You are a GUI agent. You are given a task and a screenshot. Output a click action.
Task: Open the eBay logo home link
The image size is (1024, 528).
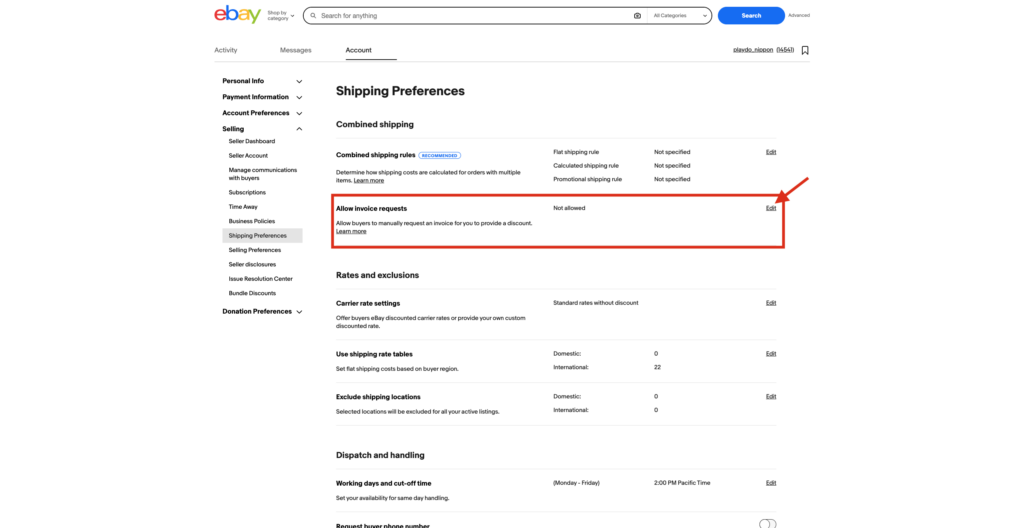tap(237, 14)
